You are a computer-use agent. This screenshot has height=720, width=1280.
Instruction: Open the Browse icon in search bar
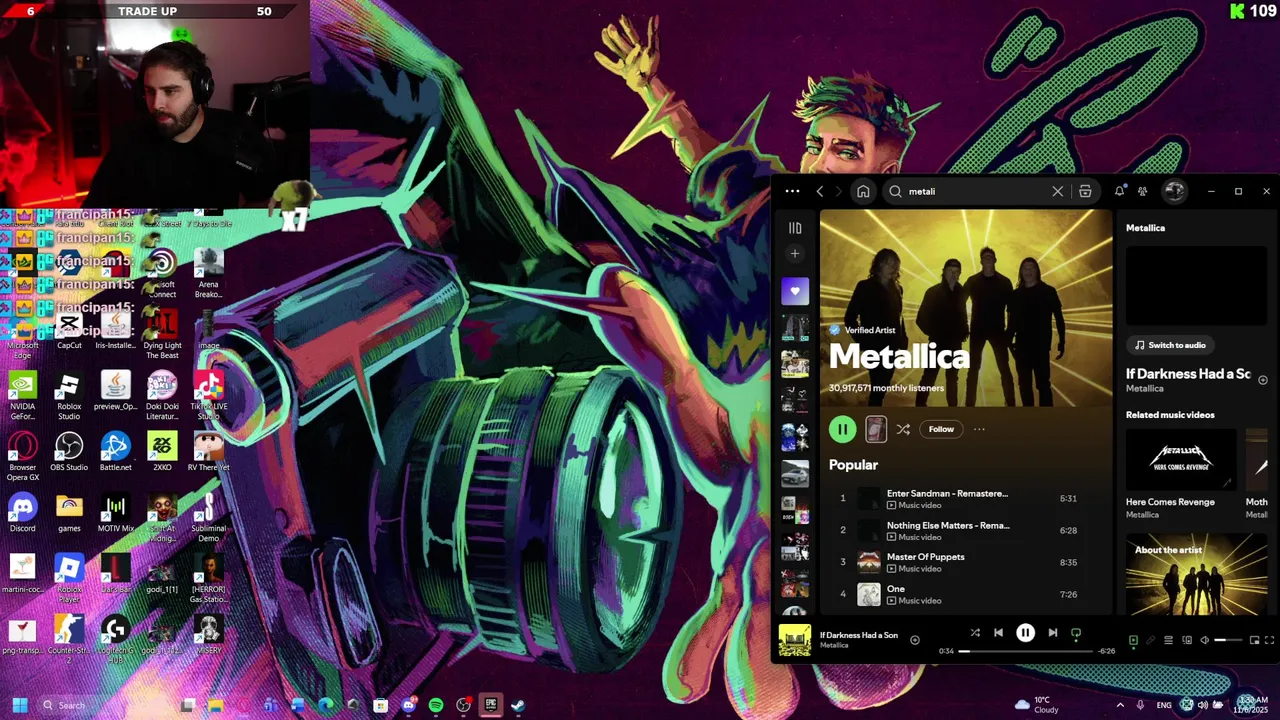(1085, 191)
